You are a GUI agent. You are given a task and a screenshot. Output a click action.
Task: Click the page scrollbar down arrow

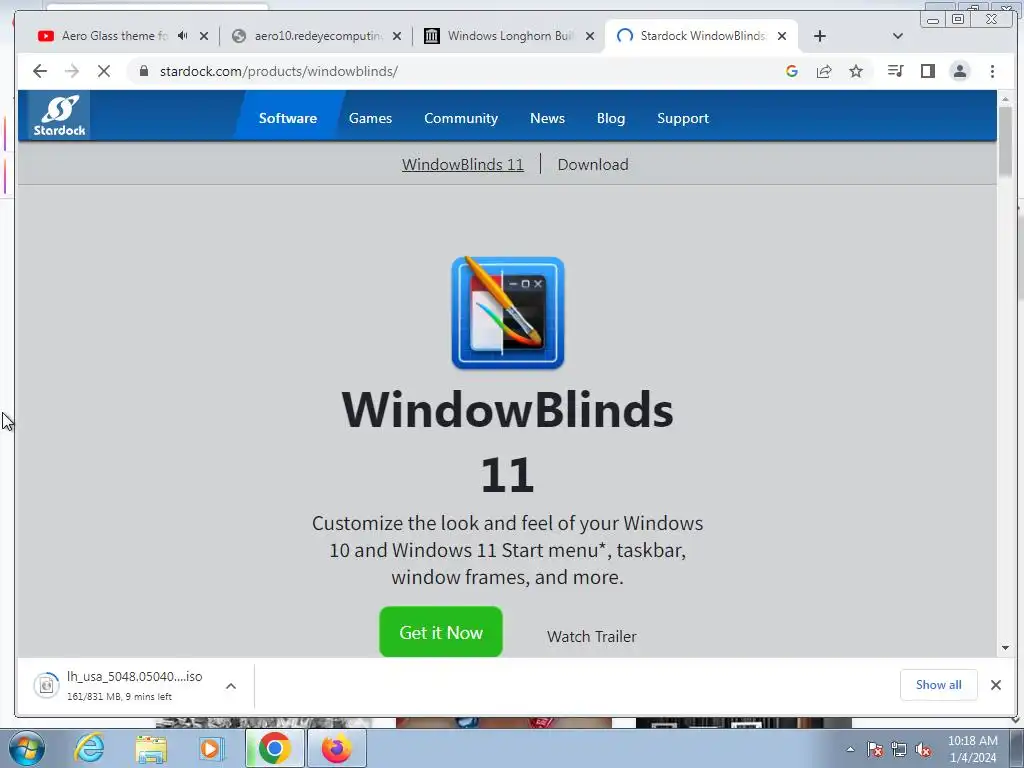pyautogui.click(x=1005, y=648)
